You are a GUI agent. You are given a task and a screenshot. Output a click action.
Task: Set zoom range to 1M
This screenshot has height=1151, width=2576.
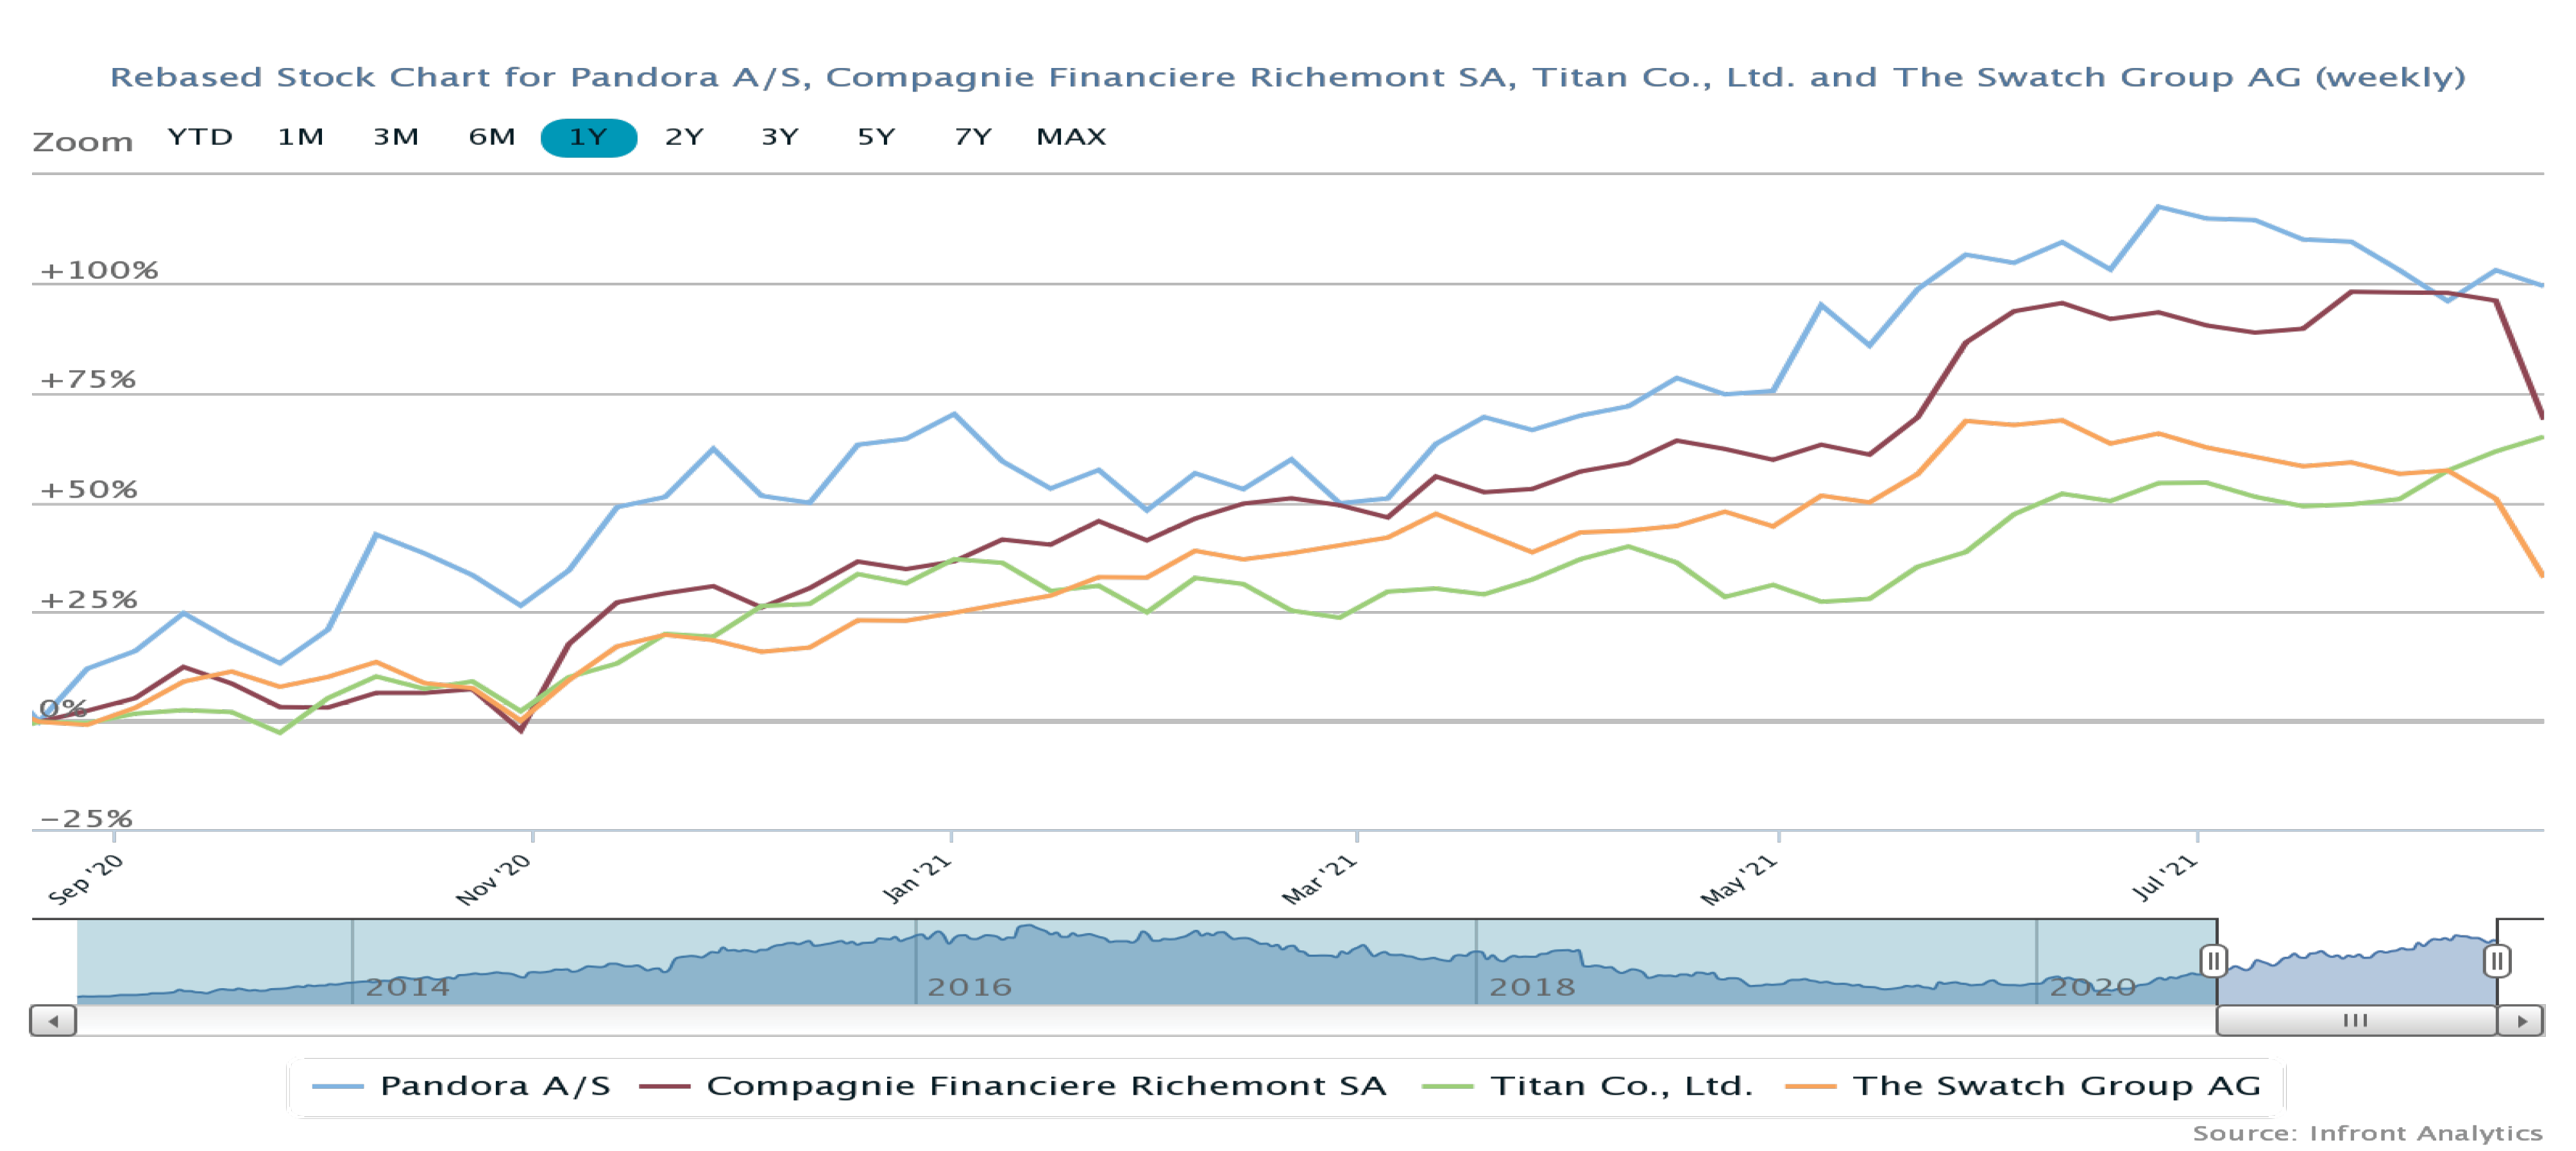coord(300,137)
